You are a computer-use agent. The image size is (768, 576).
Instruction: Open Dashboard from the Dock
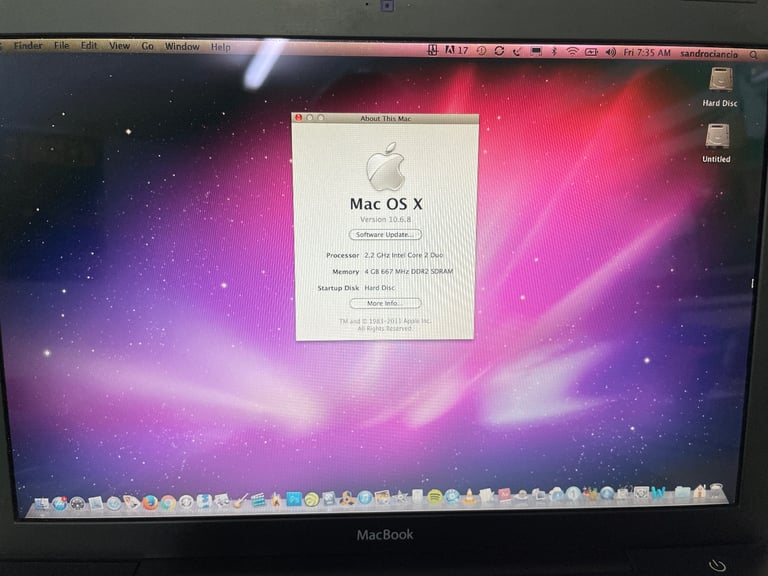(77, 503)
